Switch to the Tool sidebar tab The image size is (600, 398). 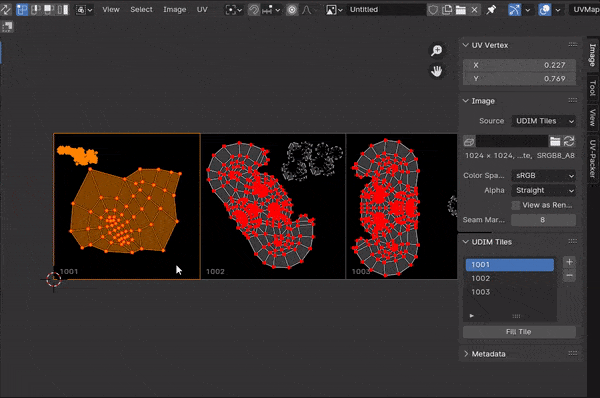(x=592, y=88)
